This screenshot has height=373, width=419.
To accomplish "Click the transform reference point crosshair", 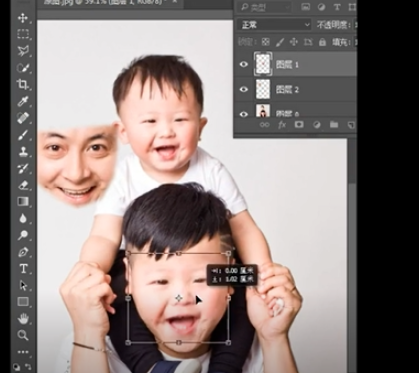I will pos(179,298).
